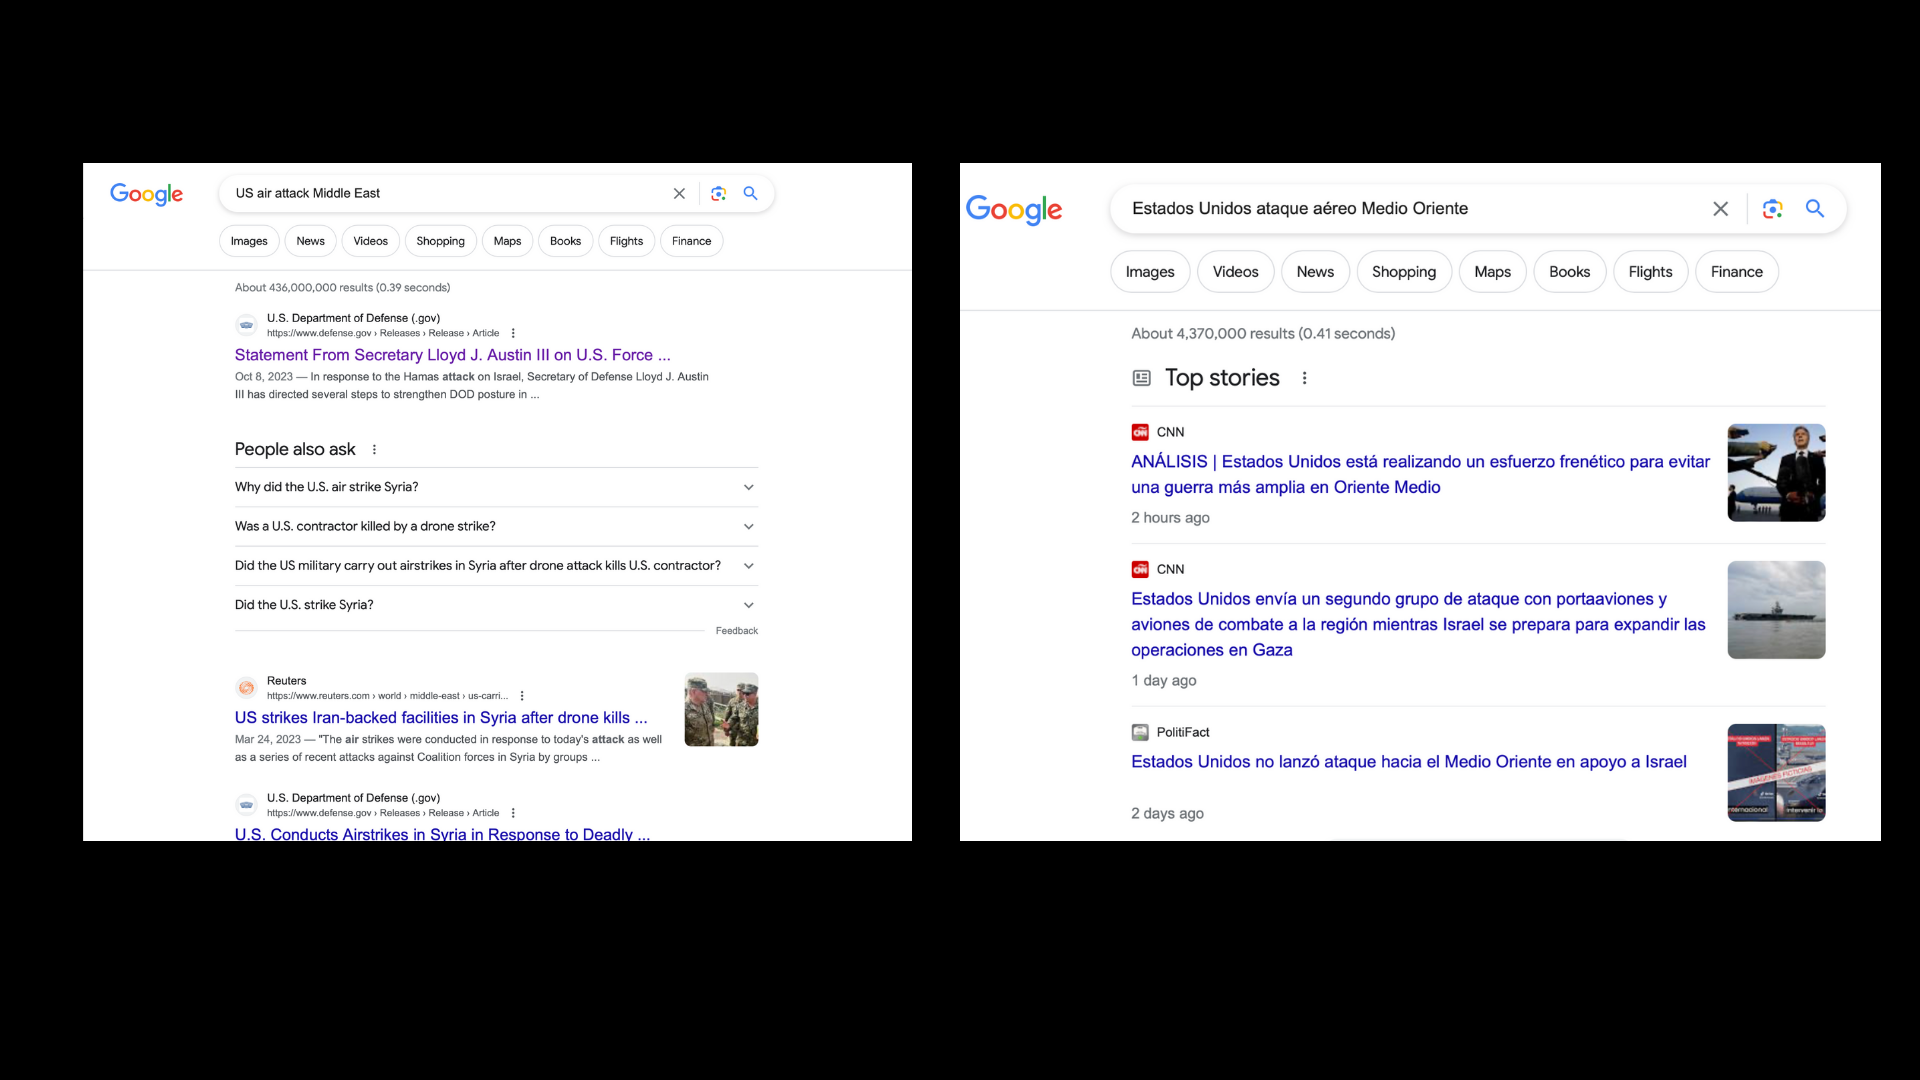Click magnifier search icon in right search bar
Image resolution: width=1920 pixels, height=1080 pixels.
(1814, 209)
